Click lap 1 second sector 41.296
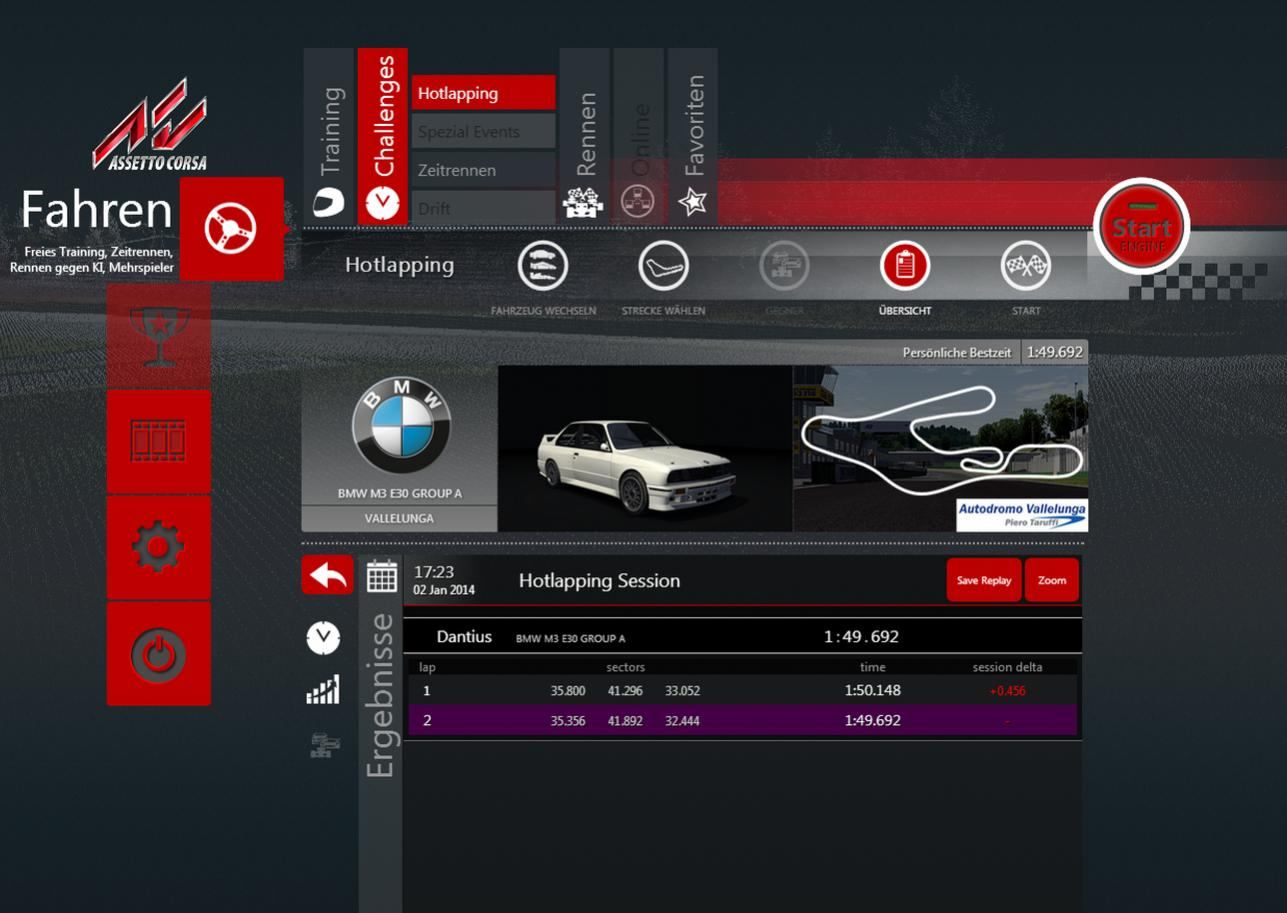This screenshot has height=913, width=1287. [625, 691]
